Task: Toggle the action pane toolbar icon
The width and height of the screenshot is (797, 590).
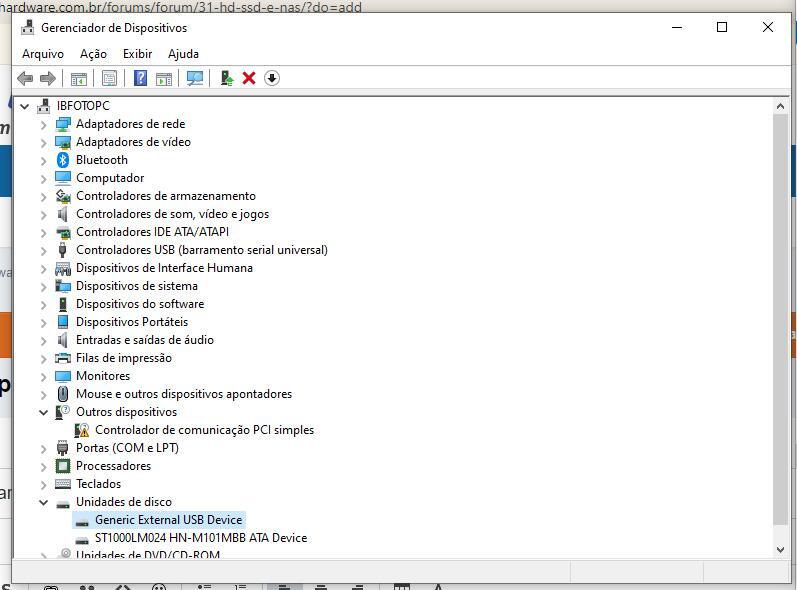Action: 164,78
